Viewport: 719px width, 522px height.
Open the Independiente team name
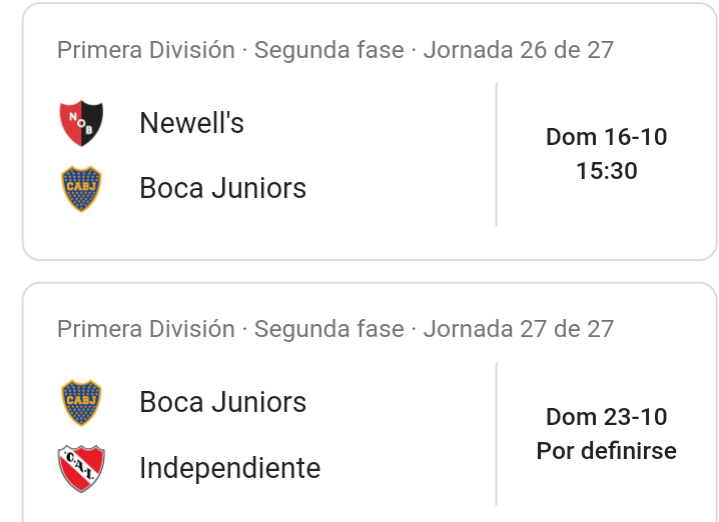point(230,468)
